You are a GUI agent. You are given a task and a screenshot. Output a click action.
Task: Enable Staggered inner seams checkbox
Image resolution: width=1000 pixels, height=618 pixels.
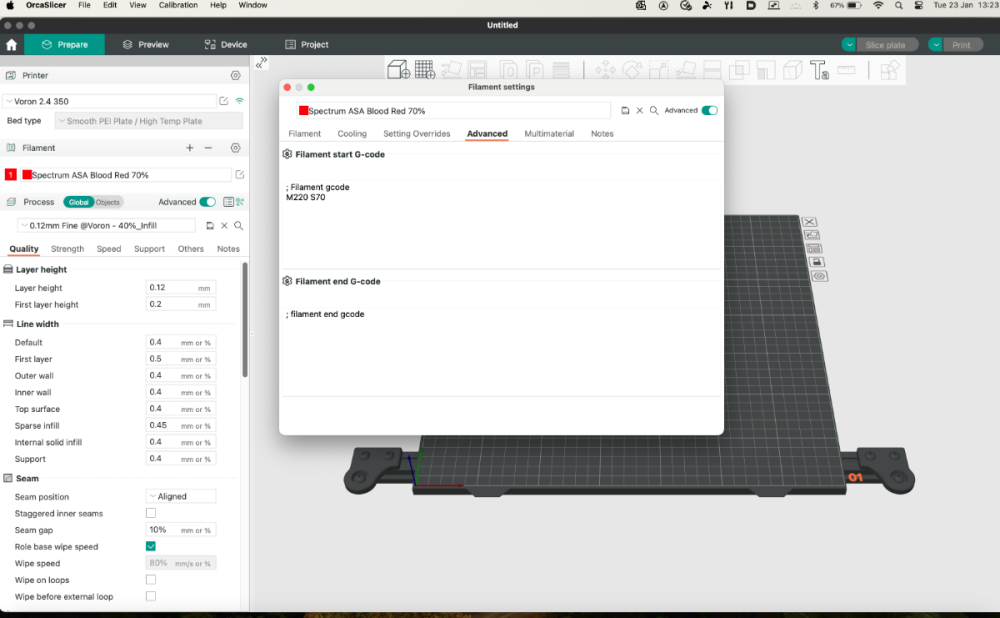point(151,513)
